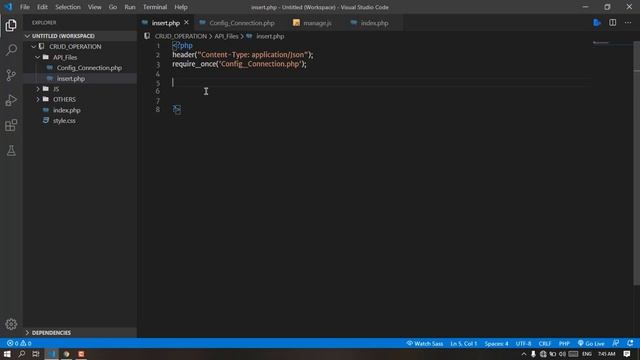Open the Source Control view
The image size is (640, 360).
pos(11,75)
